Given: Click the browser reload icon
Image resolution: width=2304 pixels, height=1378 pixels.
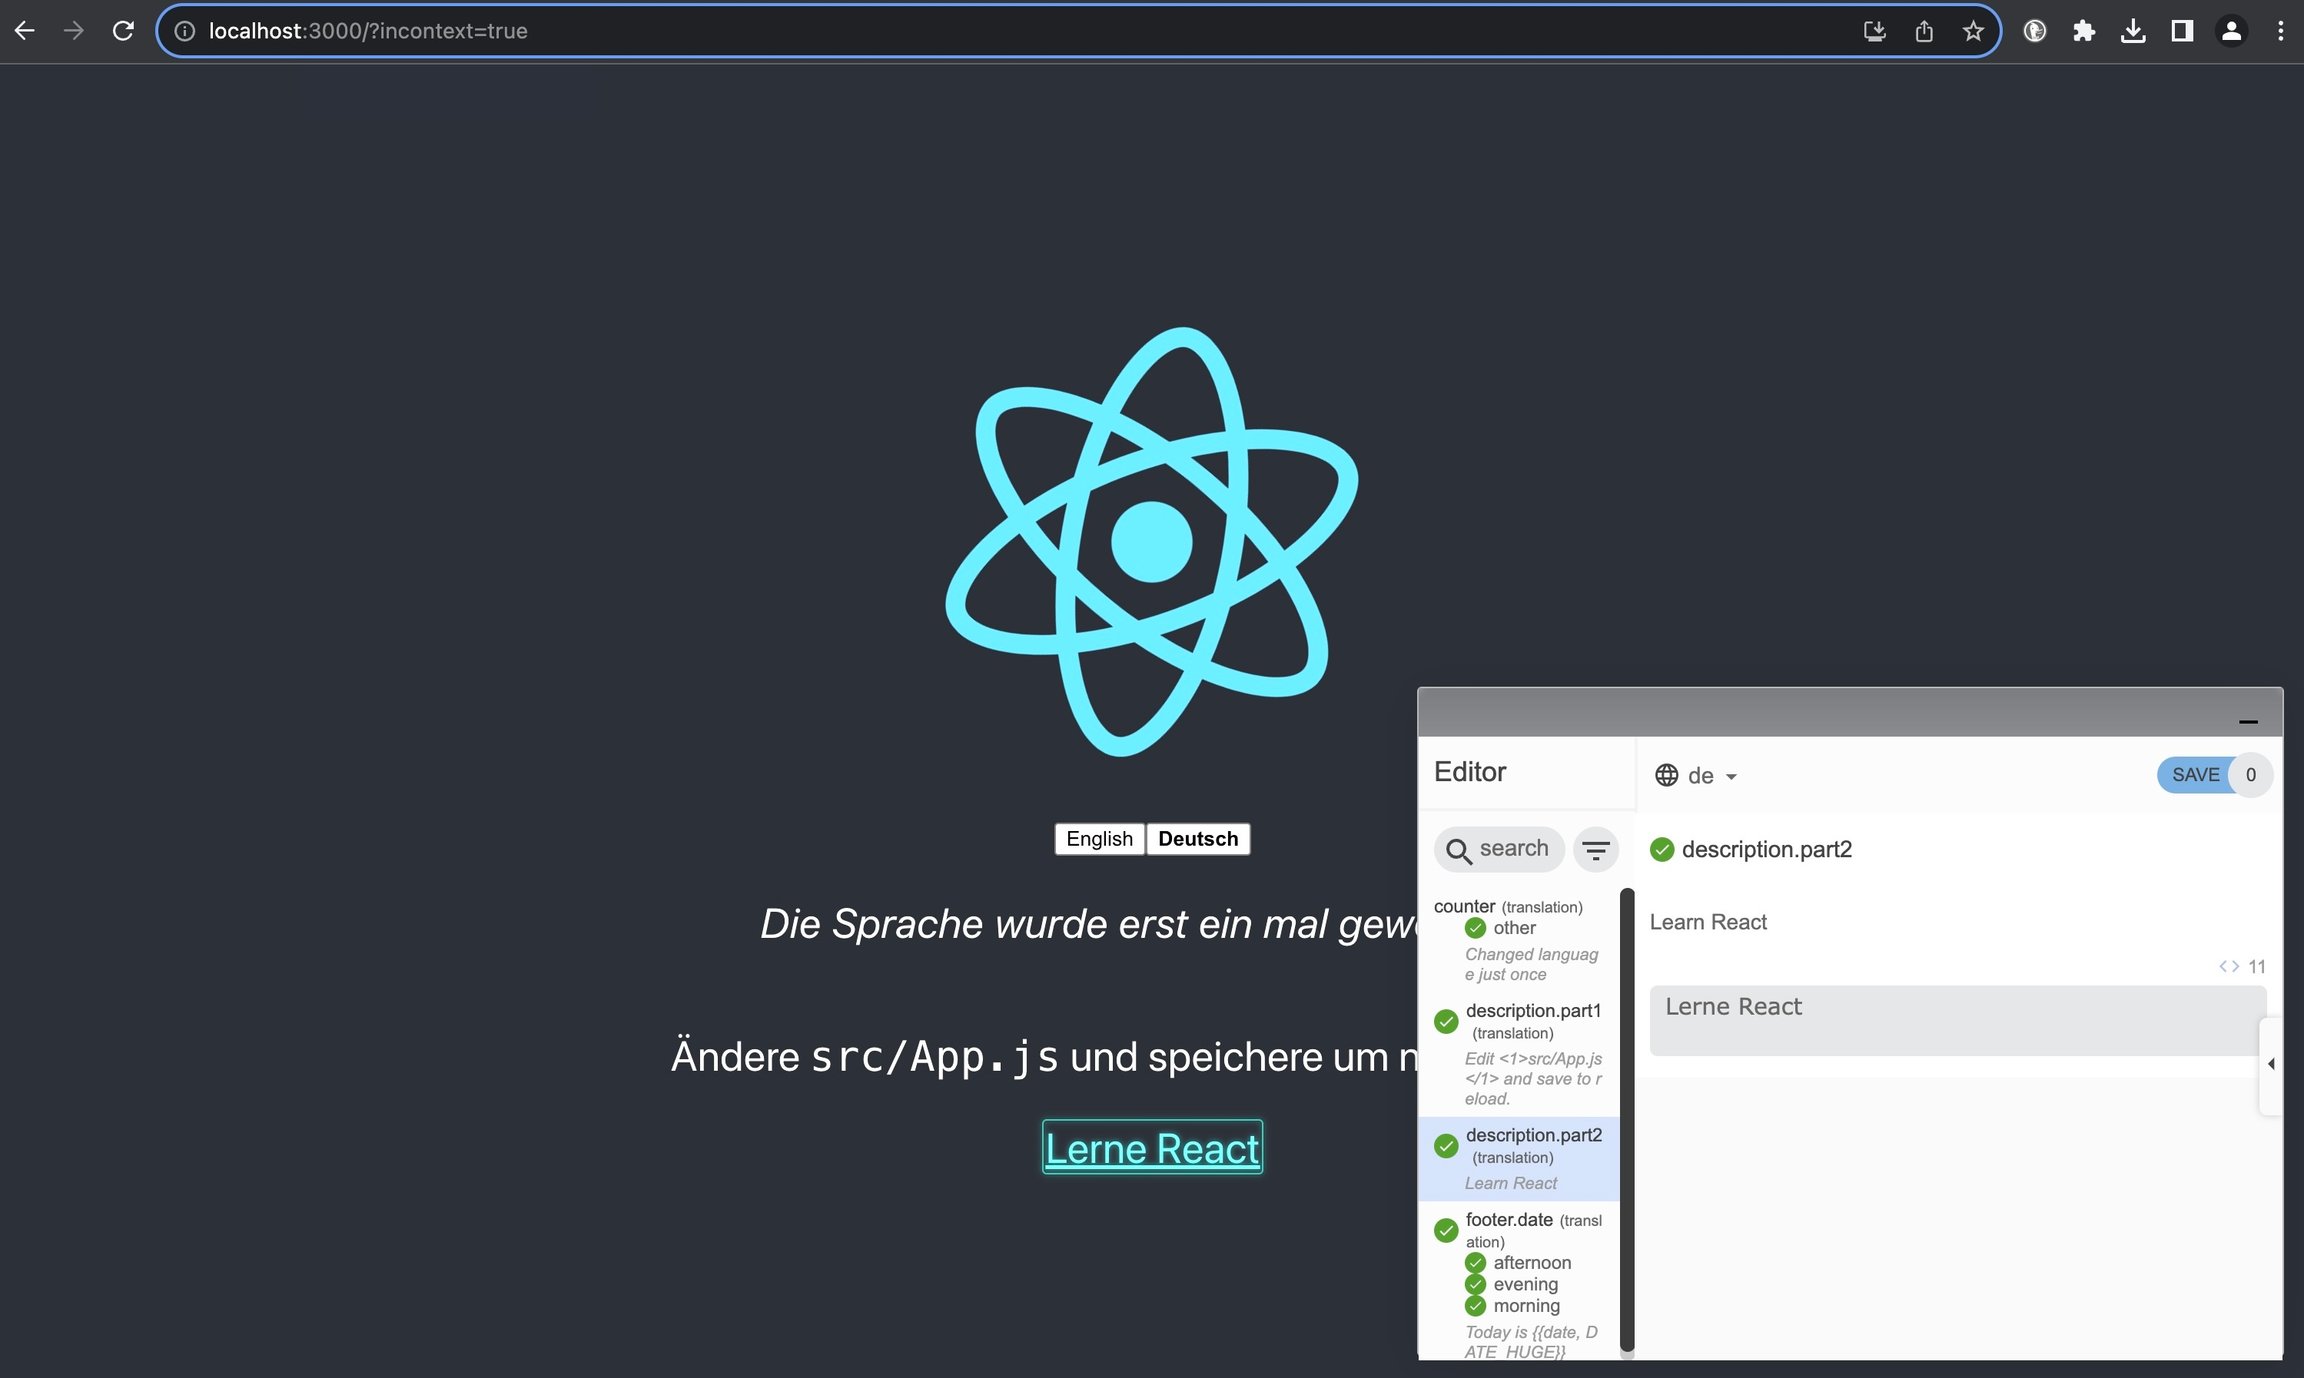Looking at the screenshot, I should [123, 31].
